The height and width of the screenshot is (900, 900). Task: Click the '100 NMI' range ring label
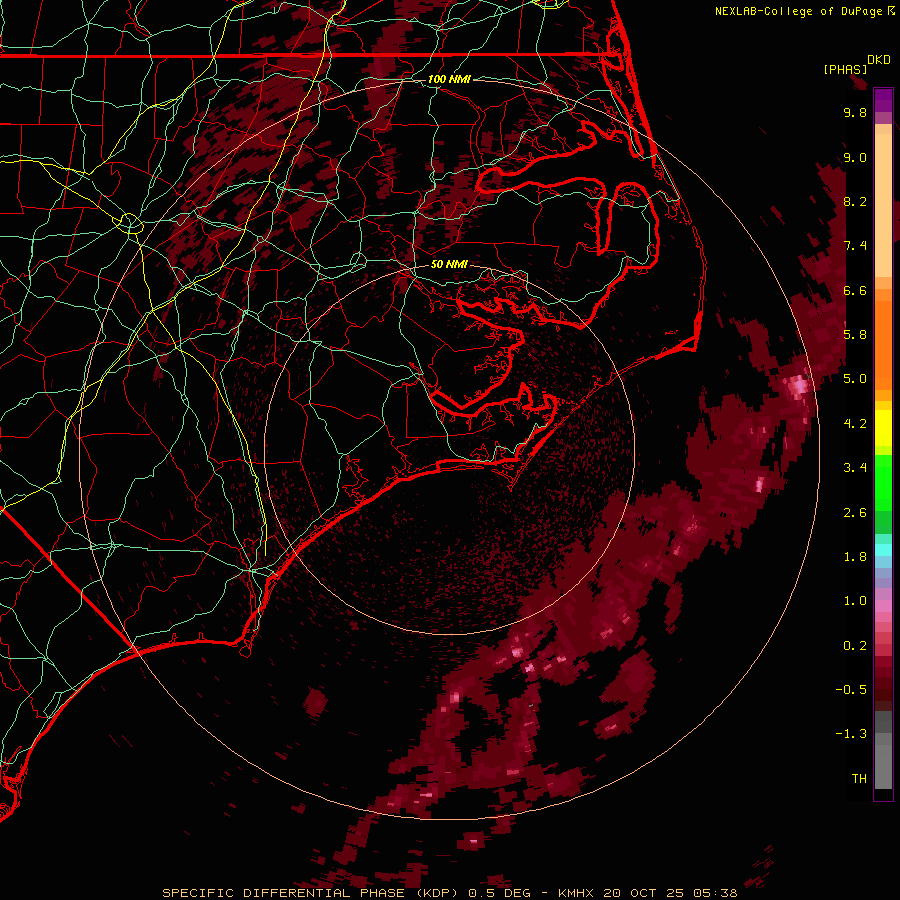click(449, 79)
